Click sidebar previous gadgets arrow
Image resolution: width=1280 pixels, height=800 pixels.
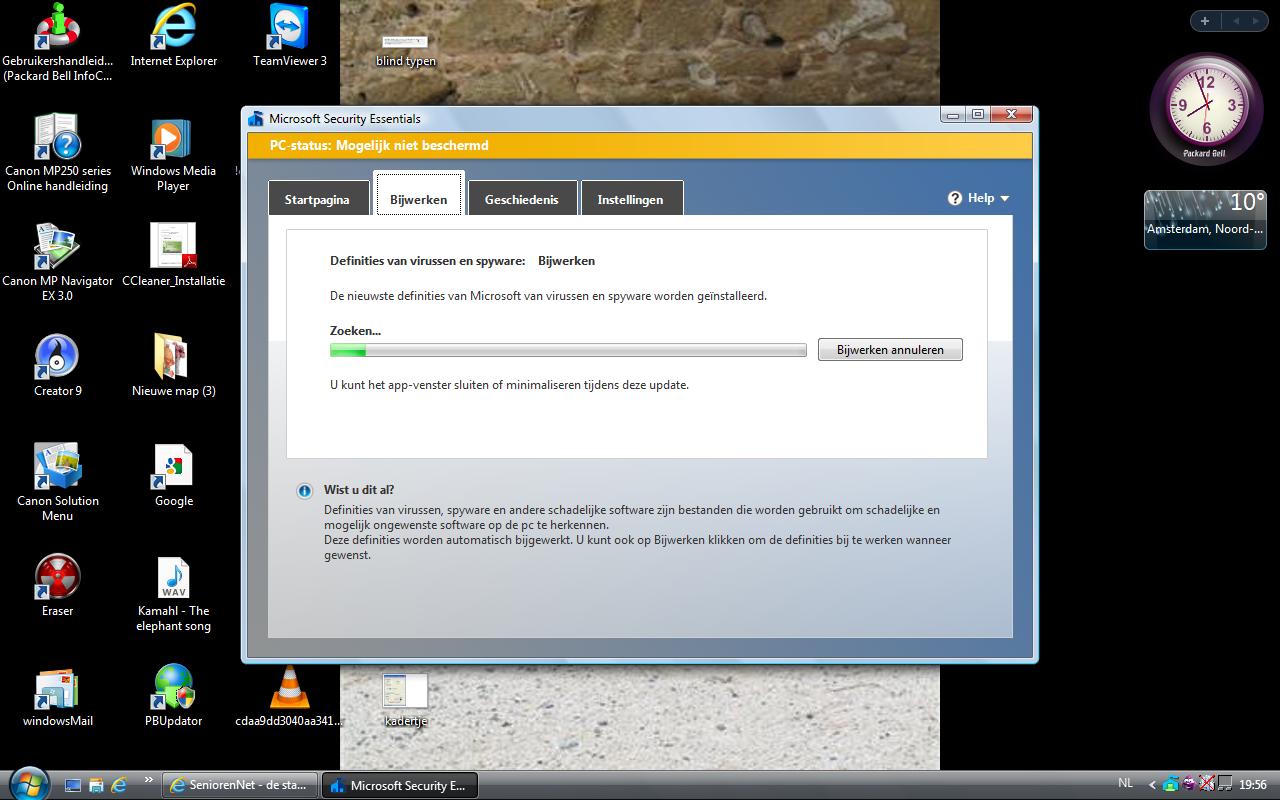1234,21
